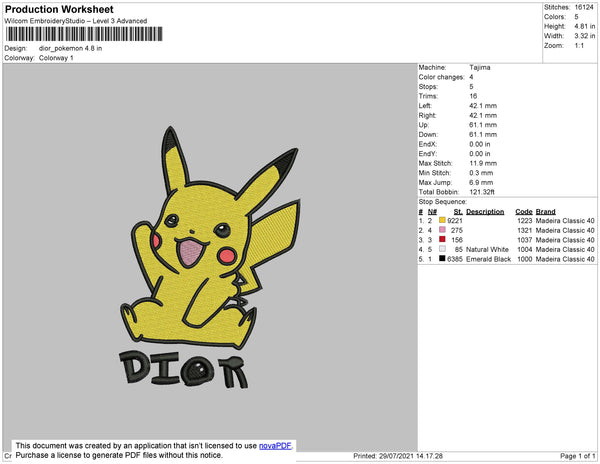Click the Zoom value '1:1'
The height and width of the screenshot is (464, 600).
(x=579, y=46)
